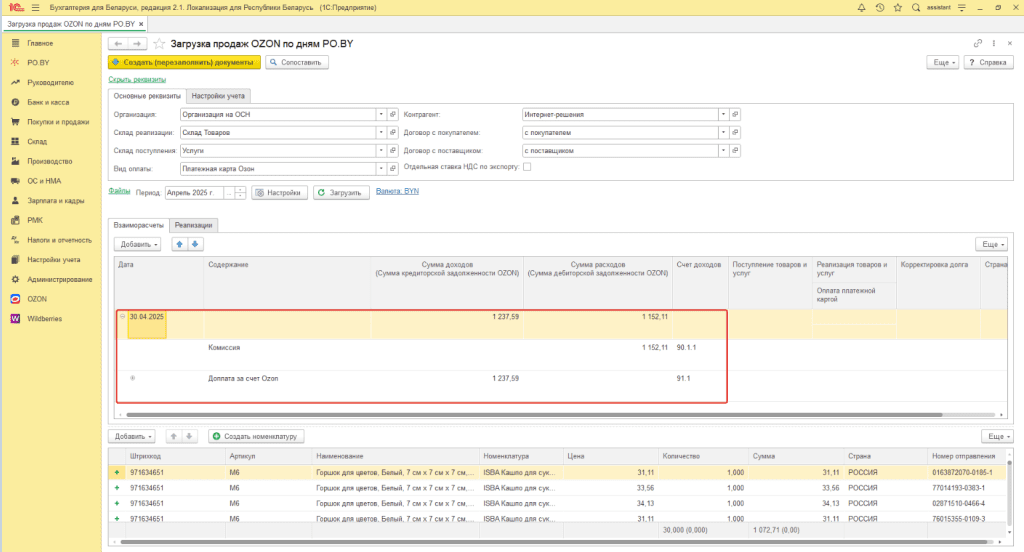
Task: Open Склад поступления dropdown arrow
Action: click(x=381, y=151)
